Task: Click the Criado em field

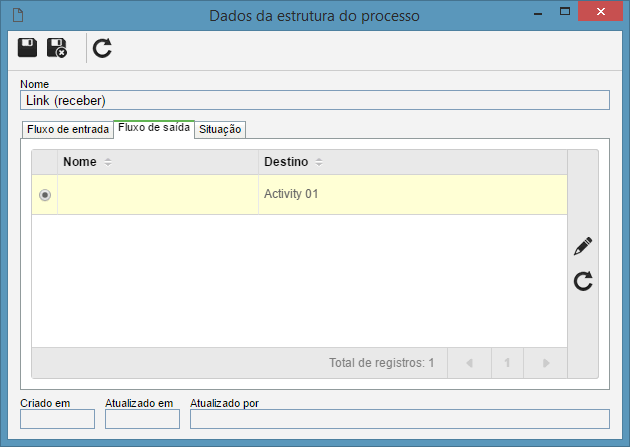Action: pyautogui.click(x=57, y=419)
